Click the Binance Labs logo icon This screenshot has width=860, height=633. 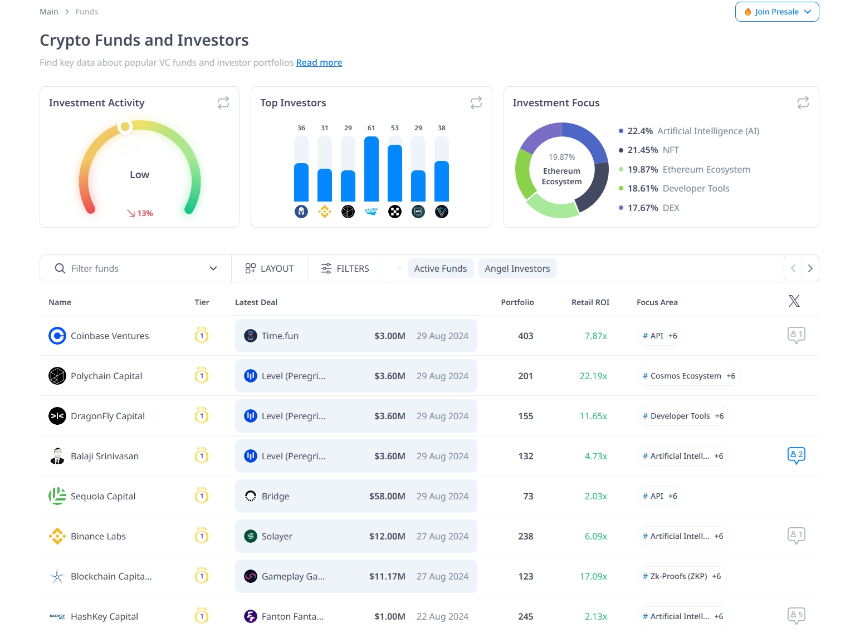pyautogui.click(x=57, y=536)
